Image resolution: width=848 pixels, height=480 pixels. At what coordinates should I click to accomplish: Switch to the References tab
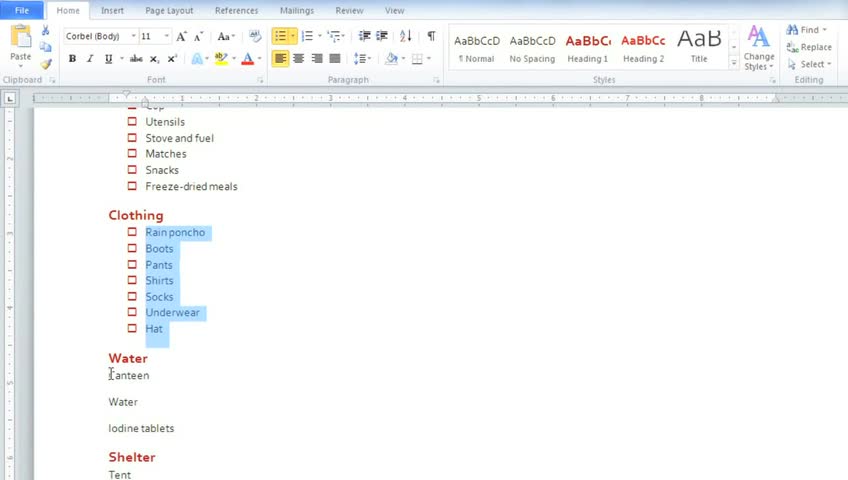(236, 10)
